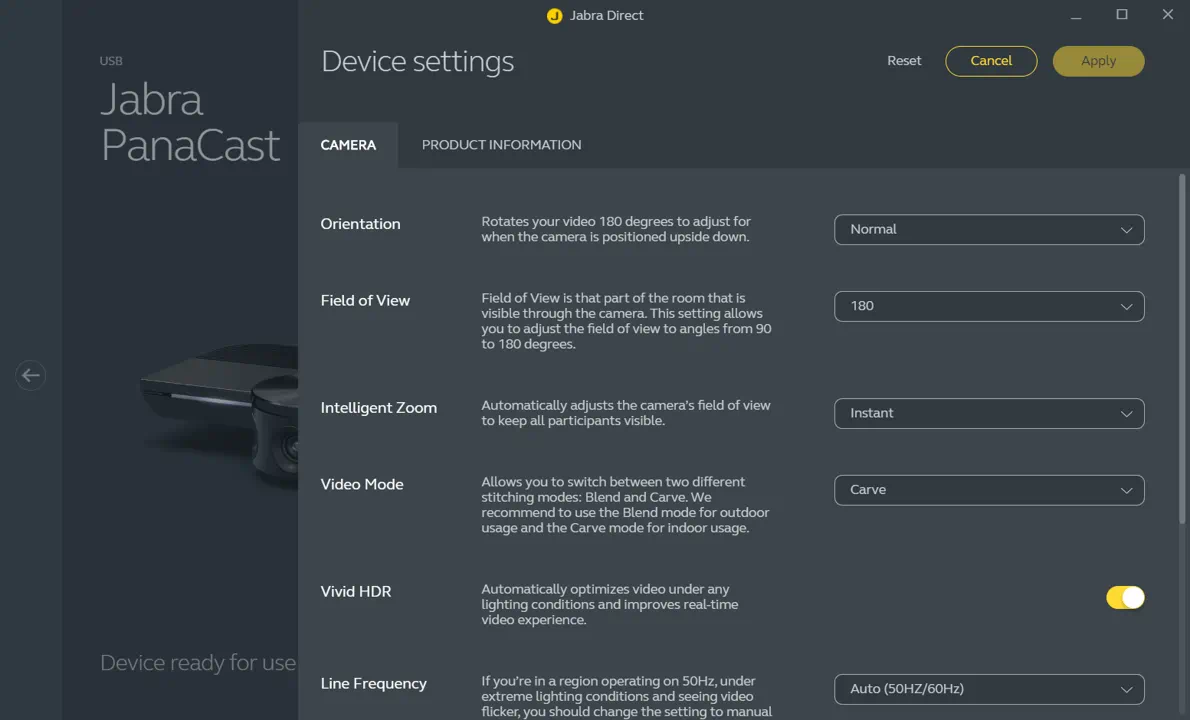Turn off the Vivid HDR toggle

tap(1125, 597)
